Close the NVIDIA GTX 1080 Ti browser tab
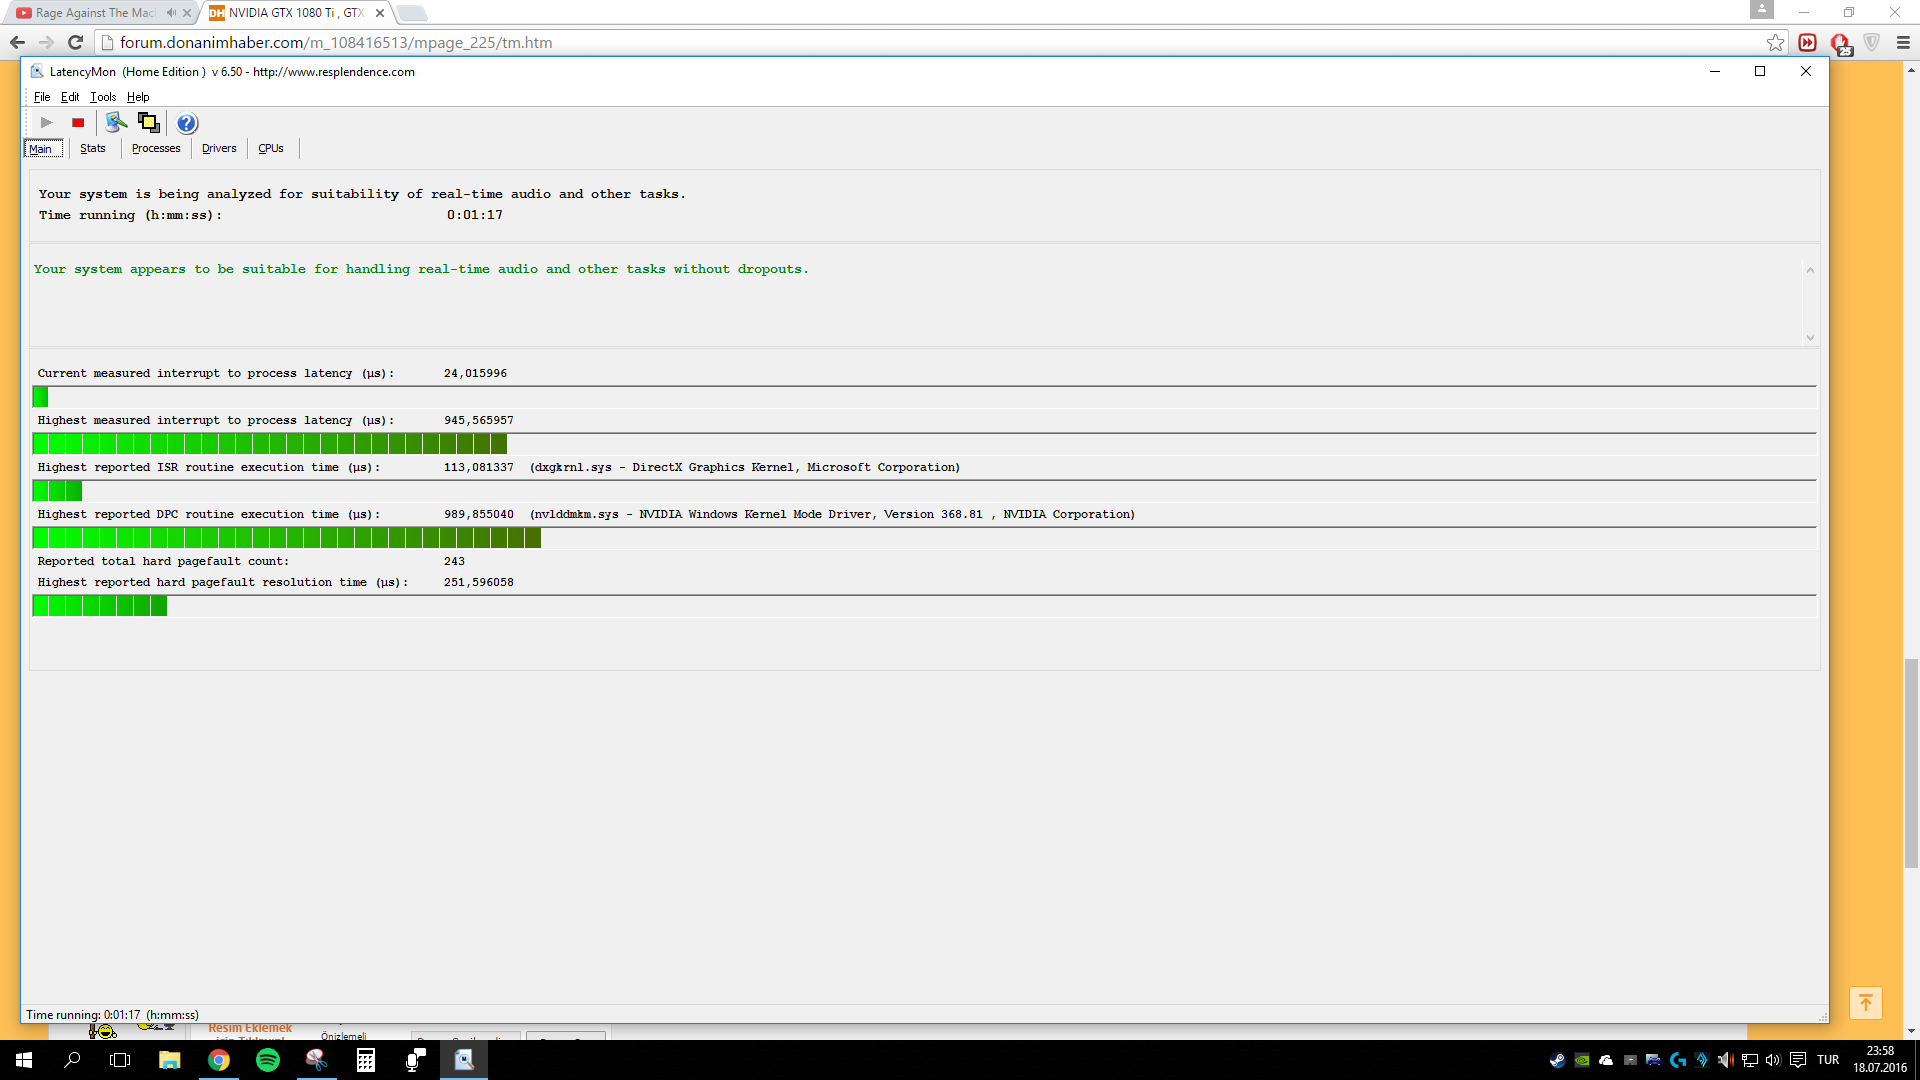This screenshot has width=1920, height=1080. [x=380, y=13]
